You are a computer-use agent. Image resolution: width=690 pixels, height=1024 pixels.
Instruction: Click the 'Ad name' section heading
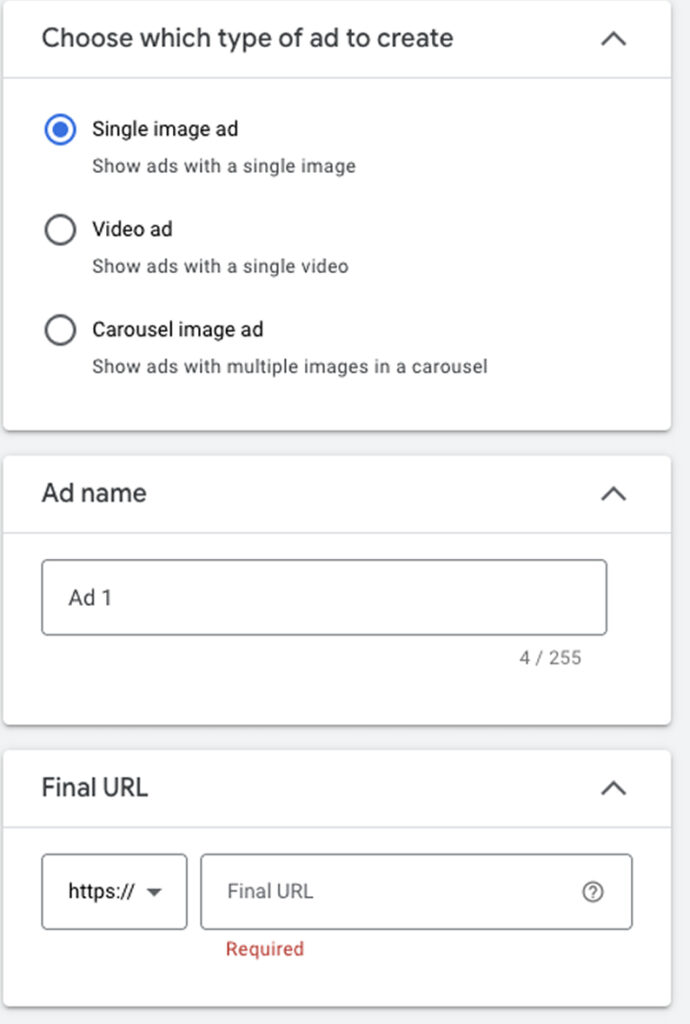[x=94, y=493]
